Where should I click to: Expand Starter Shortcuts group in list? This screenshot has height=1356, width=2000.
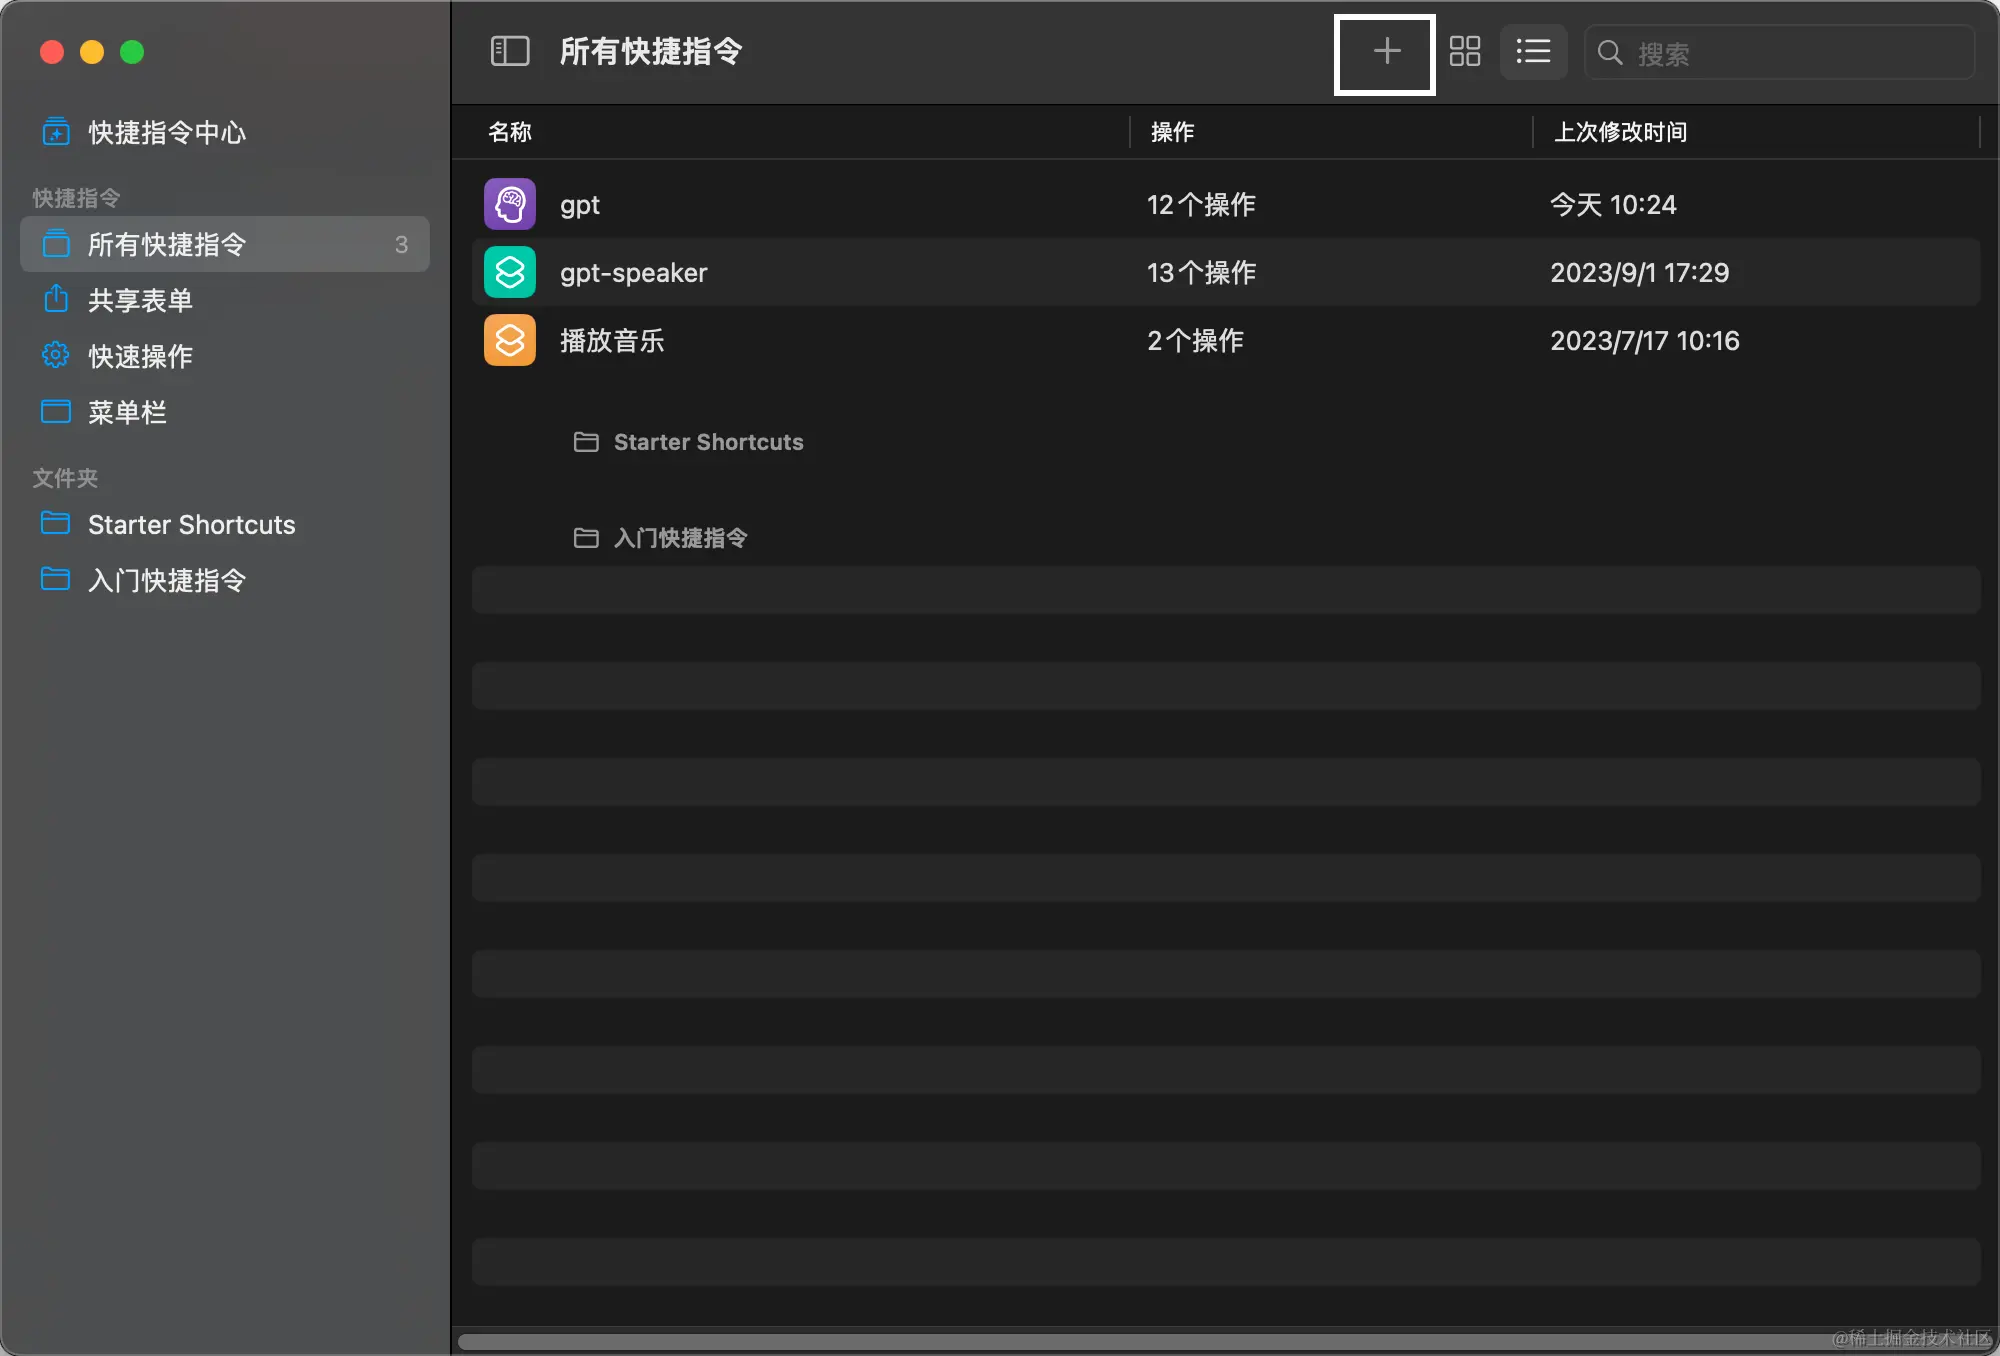[x=707, y=442]
